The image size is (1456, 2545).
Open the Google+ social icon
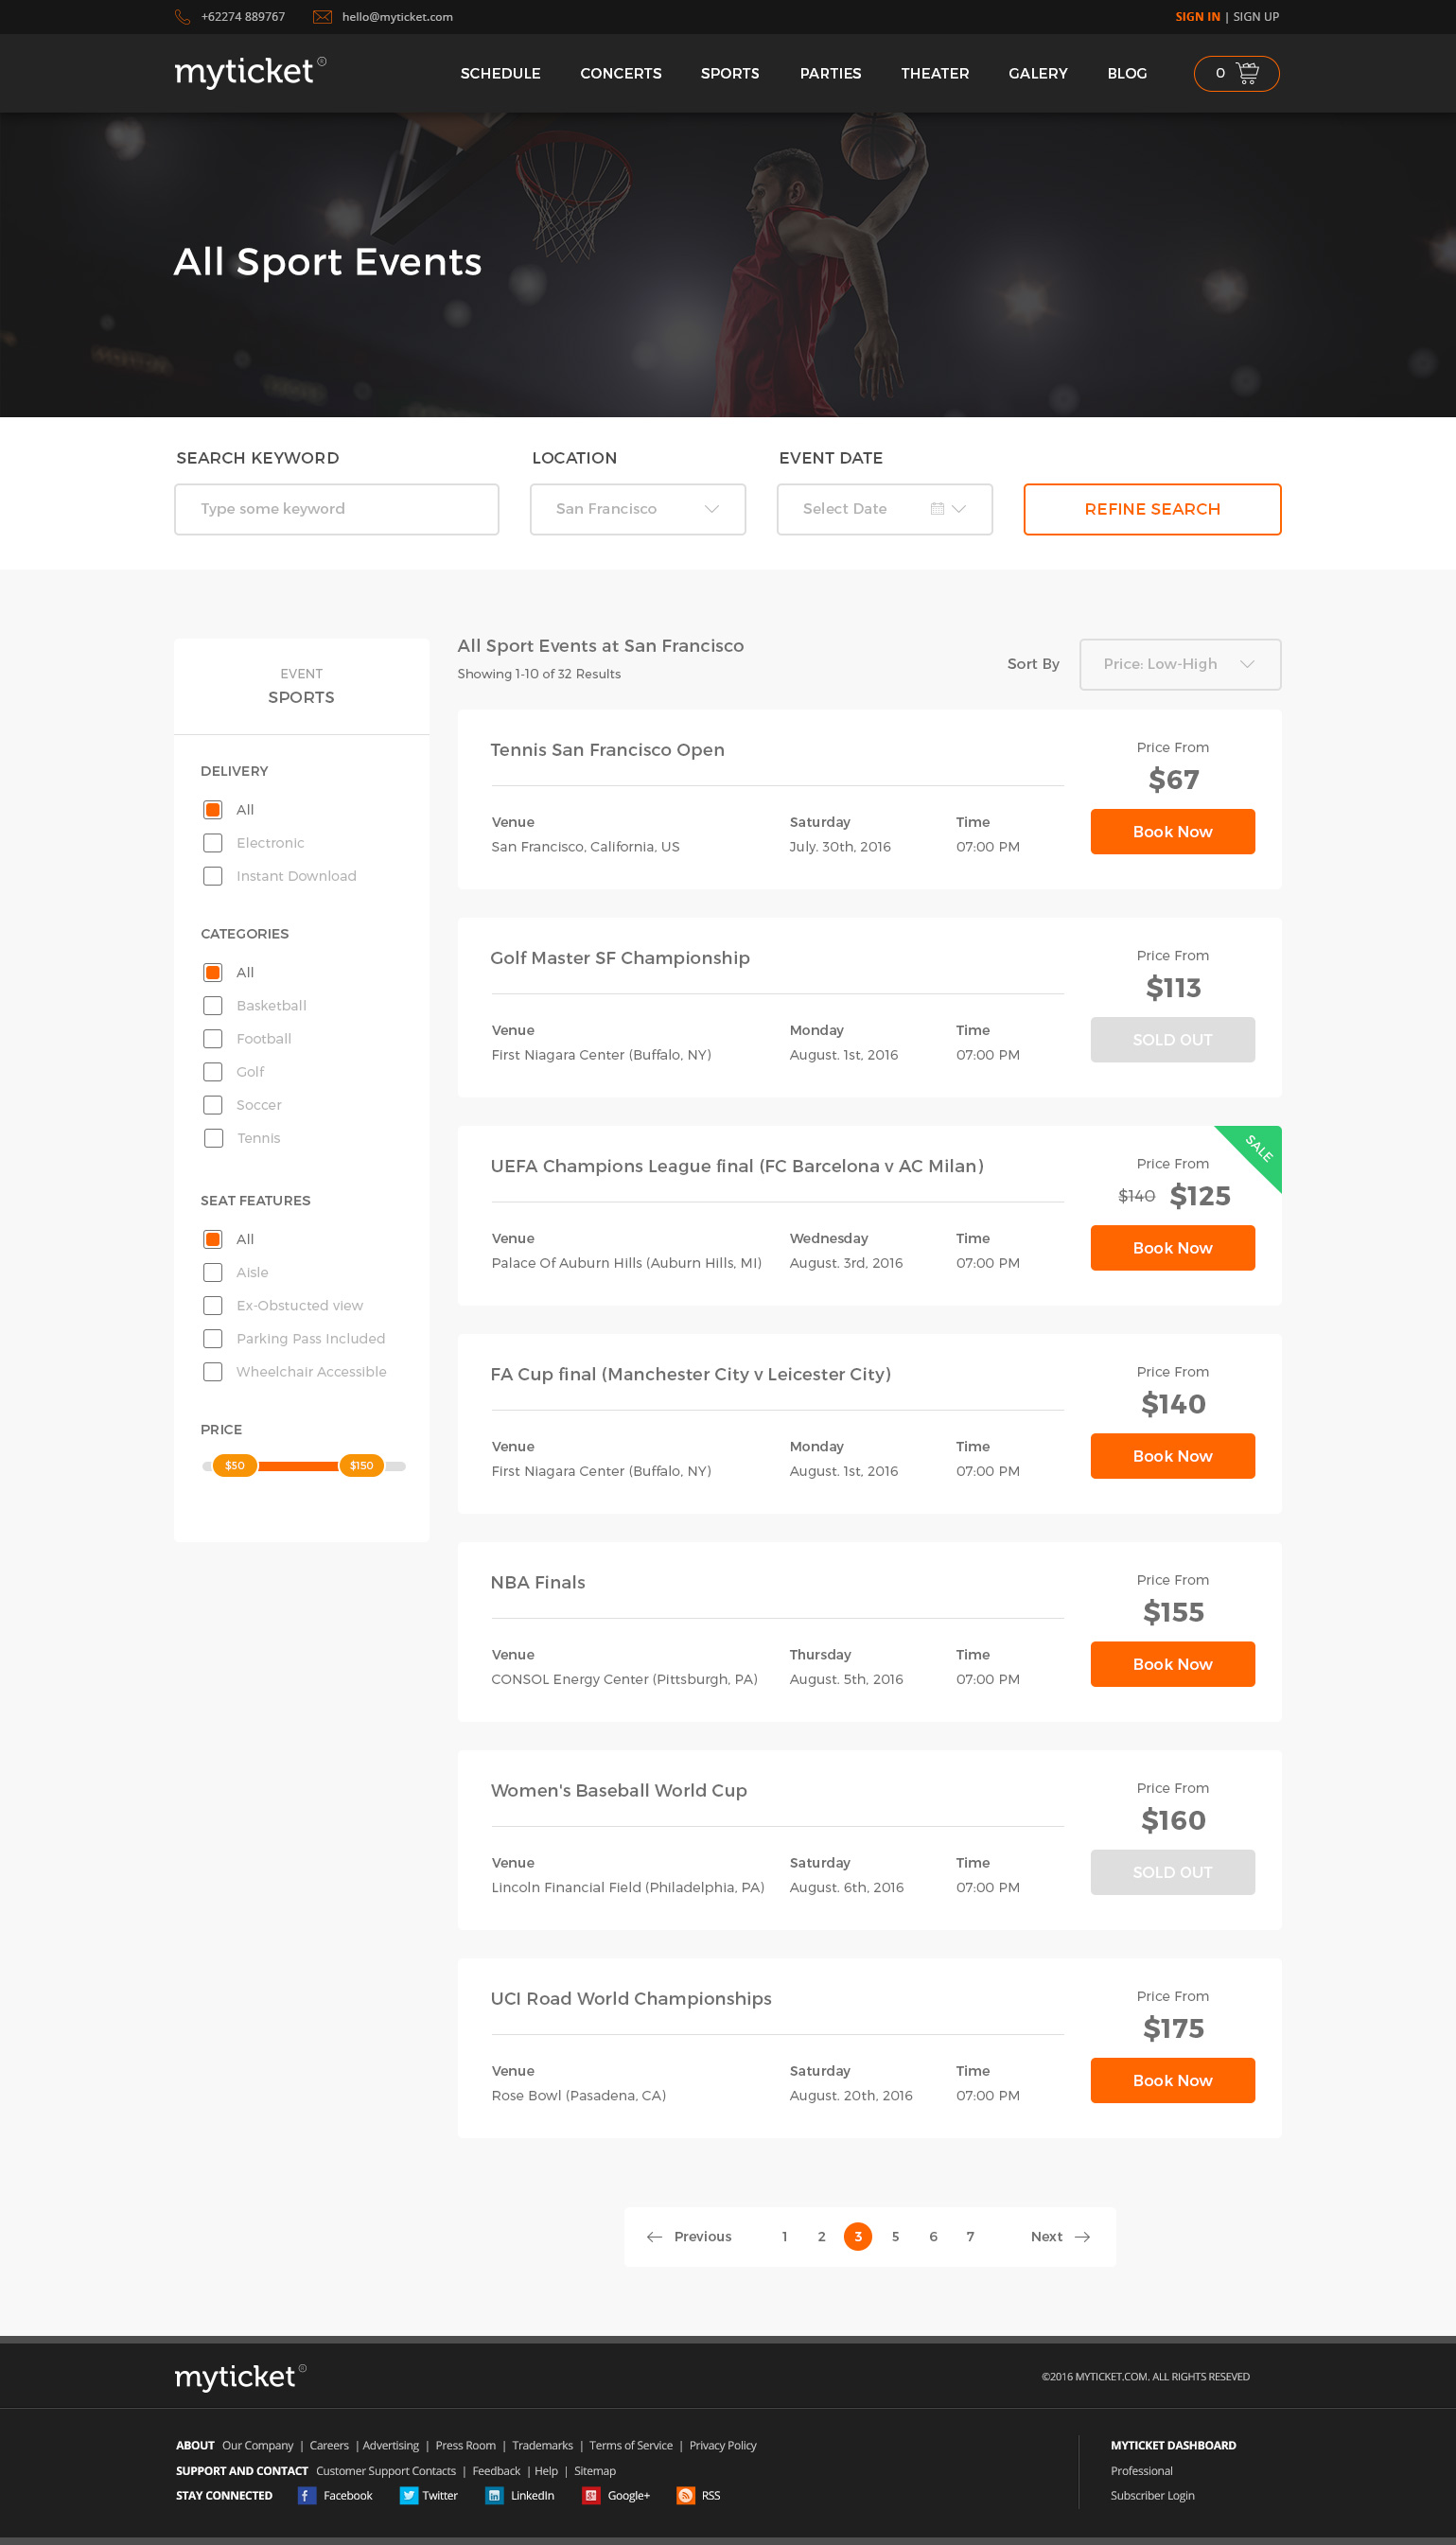pos(591,2495)
